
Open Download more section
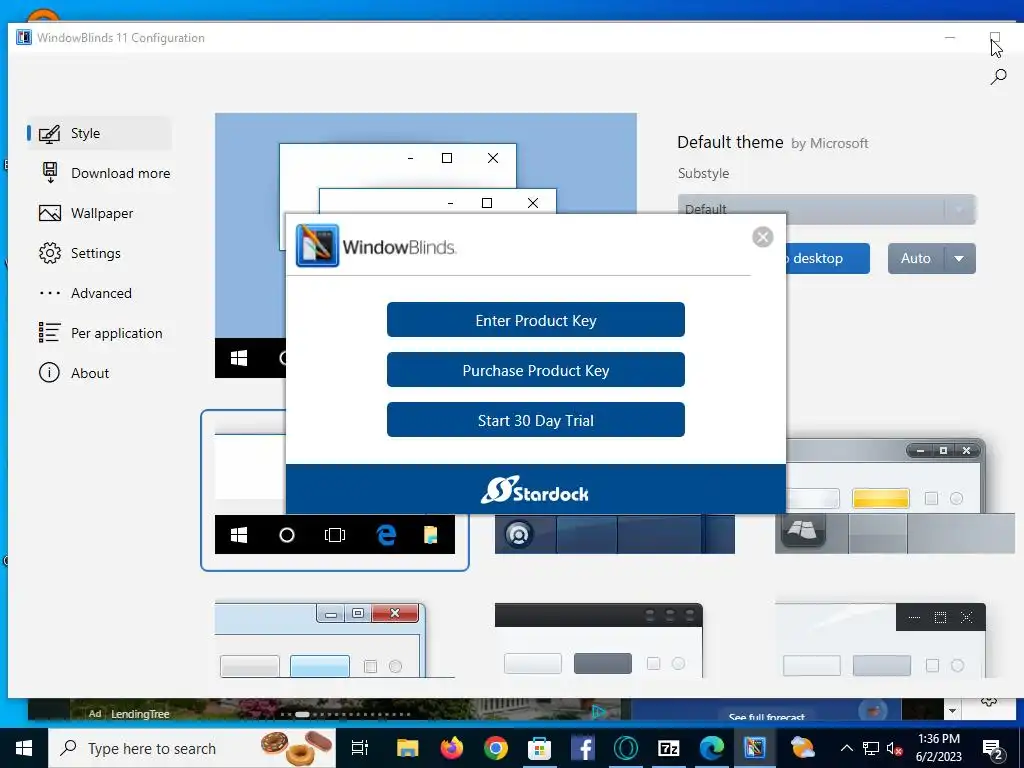tap(99, 173)
